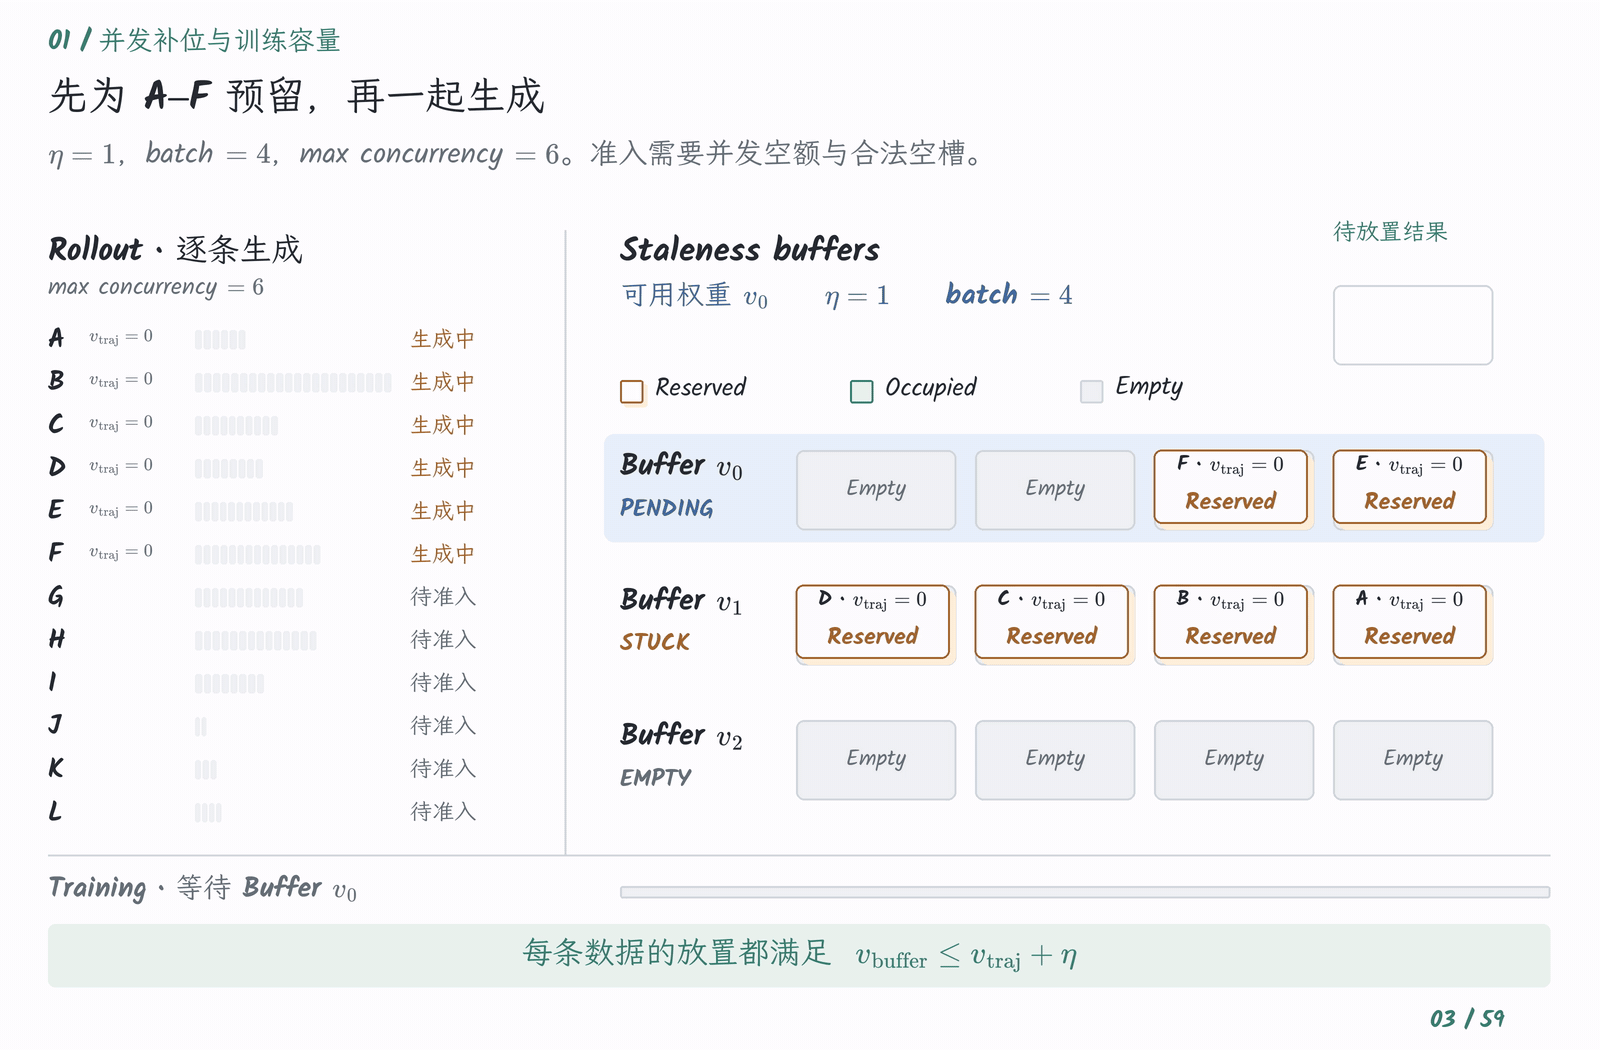Image resolution: width=1600 pixels, height=1050 pixels.
Task: Click rollout row label H
Action: [57, 639]
